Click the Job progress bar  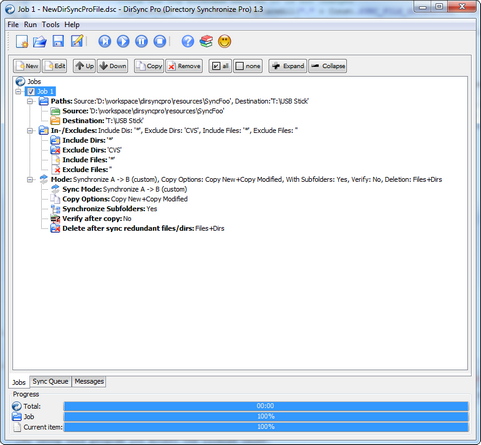[266, 417]
